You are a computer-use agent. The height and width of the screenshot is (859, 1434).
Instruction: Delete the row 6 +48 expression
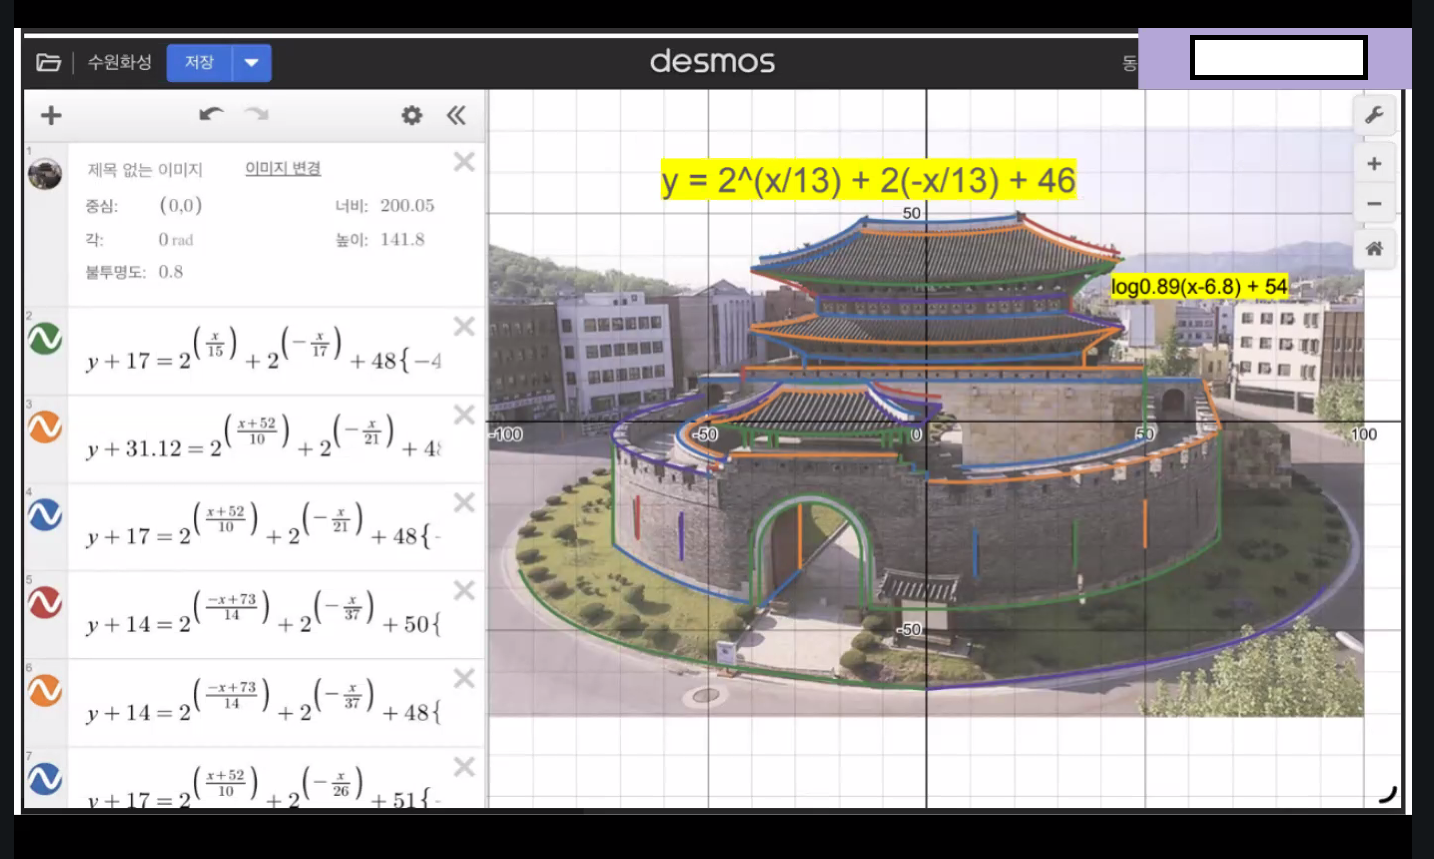[x=464, y=678]
